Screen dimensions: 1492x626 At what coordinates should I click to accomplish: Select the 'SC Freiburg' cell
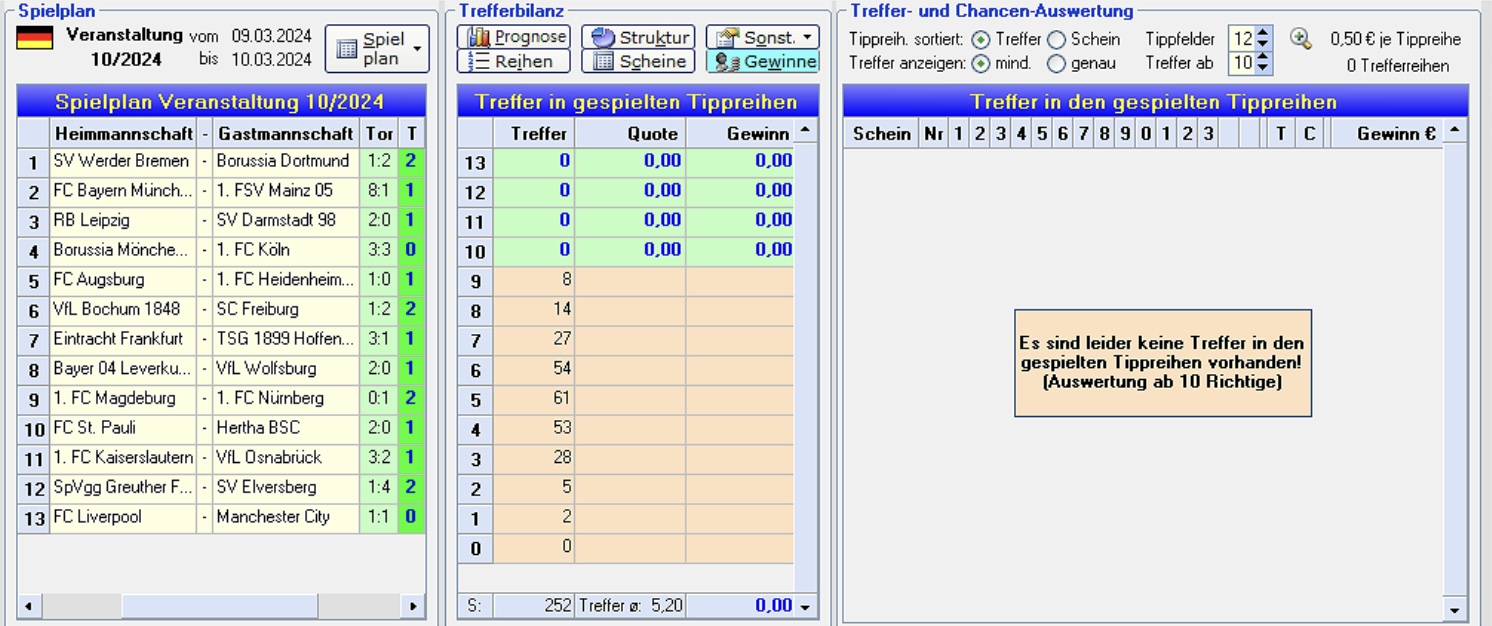pos(286,309)
